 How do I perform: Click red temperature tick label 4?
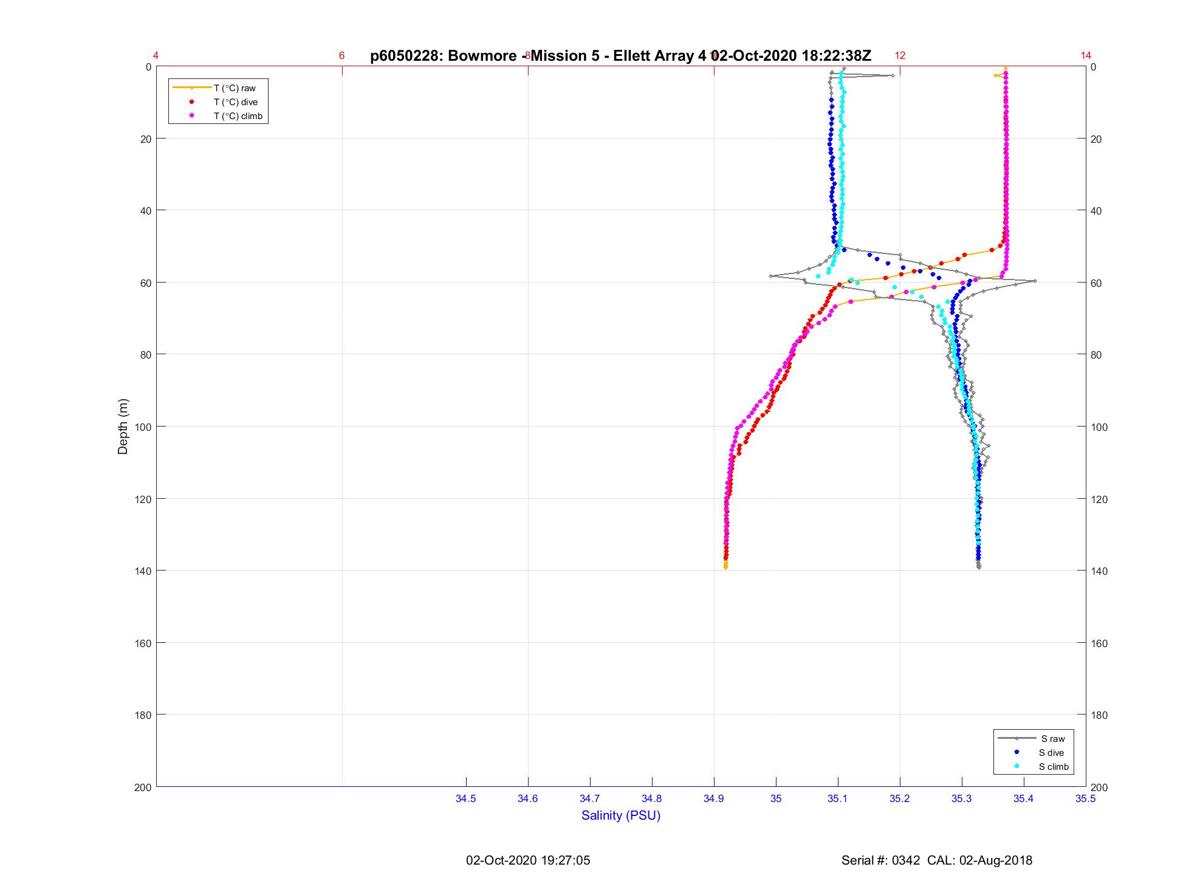(x=156, y=56)
